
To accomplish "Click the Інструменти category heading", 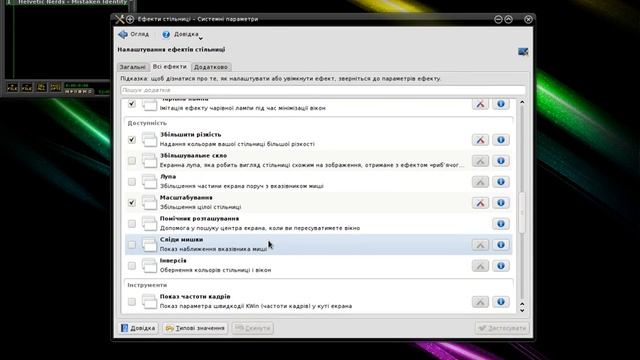I will [147, 285].
